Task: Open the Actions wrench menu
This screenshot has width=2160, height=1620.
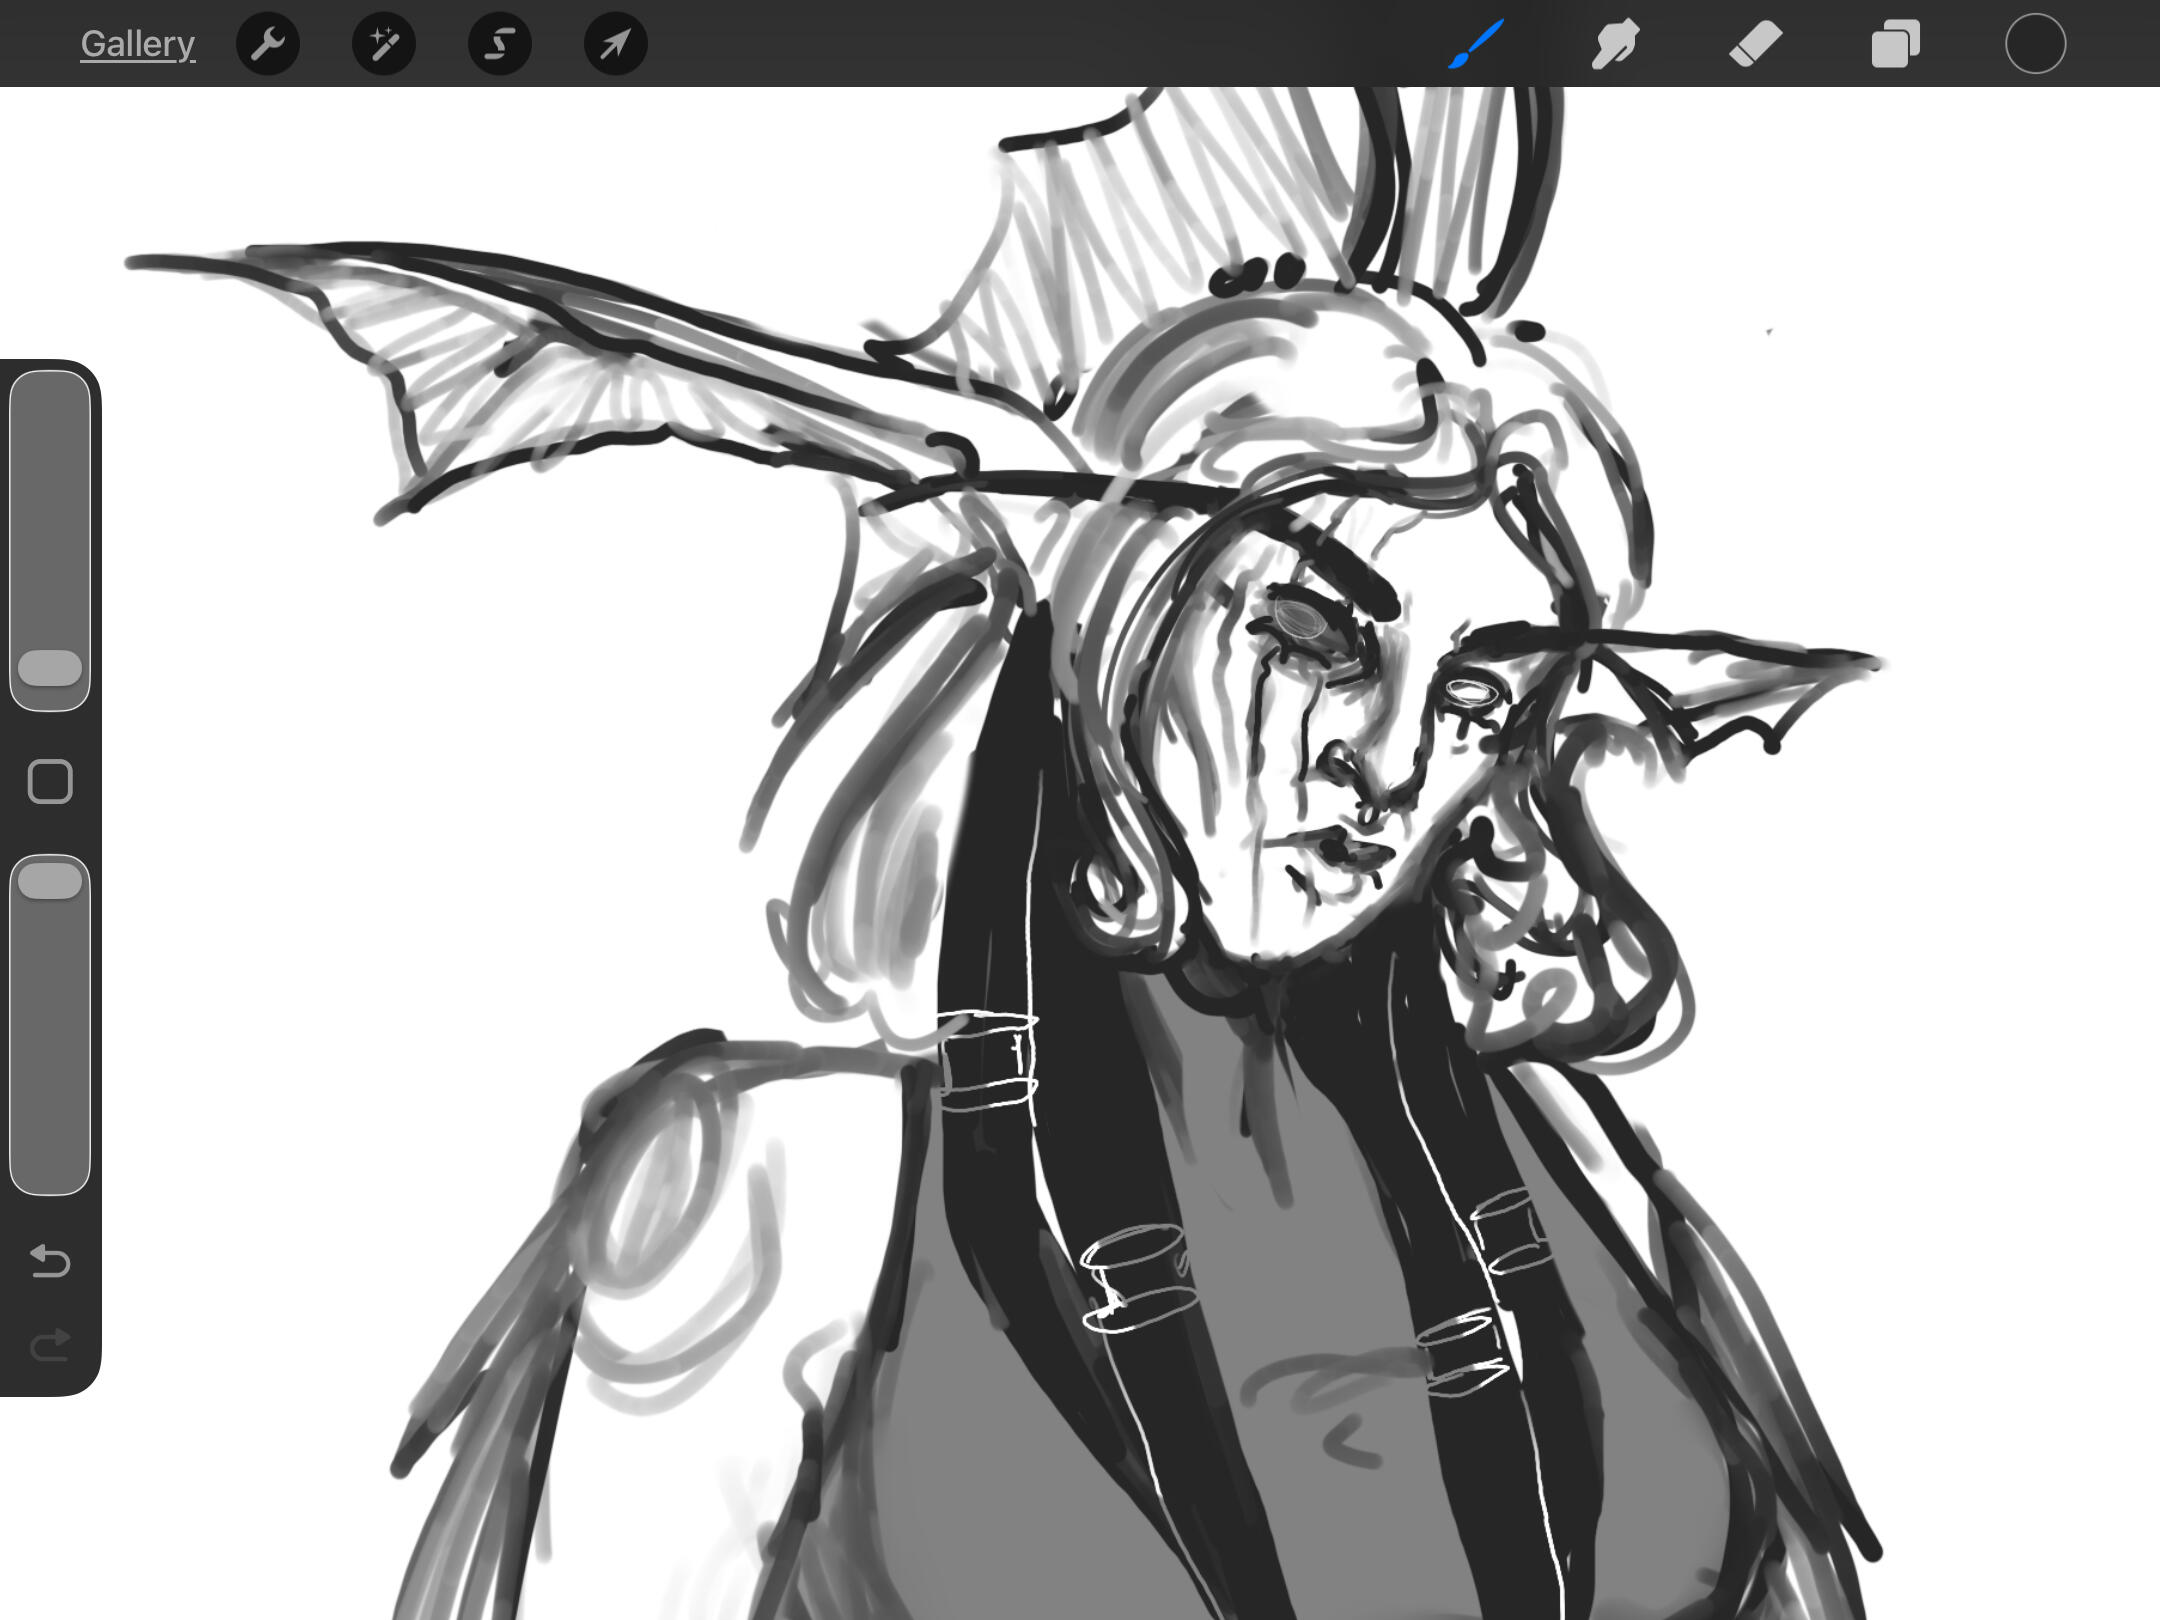Action: 268,44
